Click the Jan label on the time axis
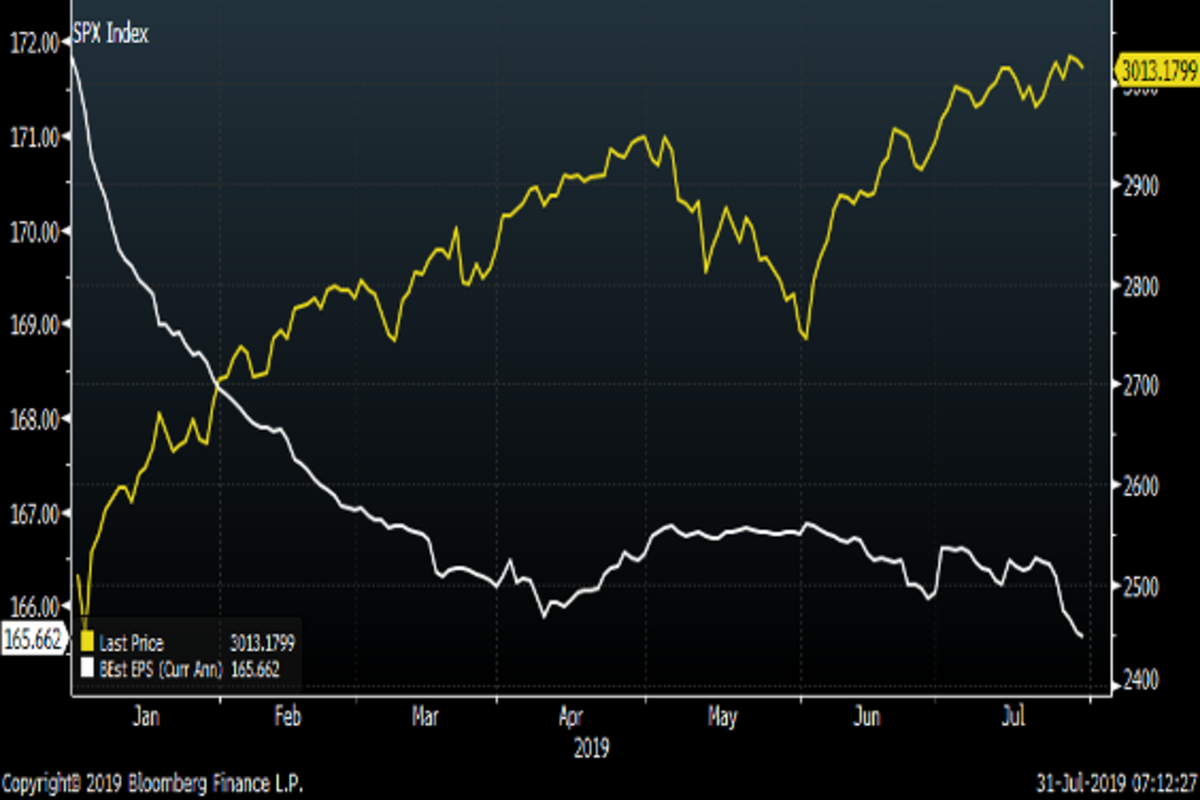The height and width of the screenshot is (800, 1200). click(145, 716)
